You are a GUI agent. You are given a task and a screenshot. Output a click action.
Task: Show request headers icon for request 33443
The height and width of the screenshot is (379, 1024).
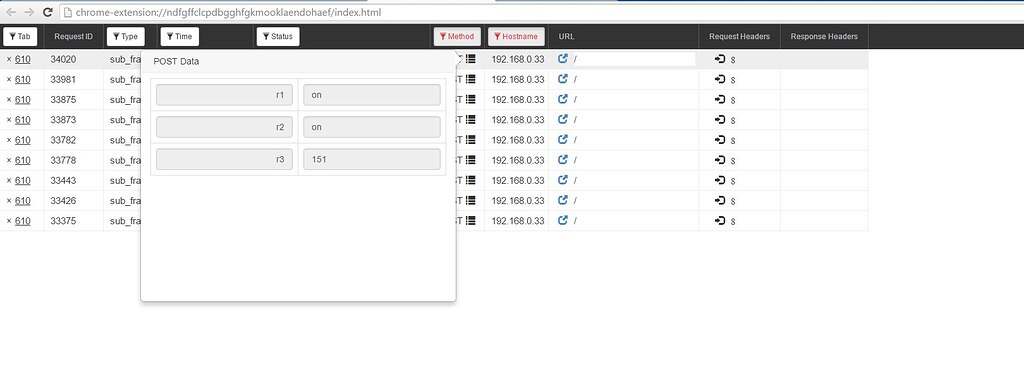(720, 180)
